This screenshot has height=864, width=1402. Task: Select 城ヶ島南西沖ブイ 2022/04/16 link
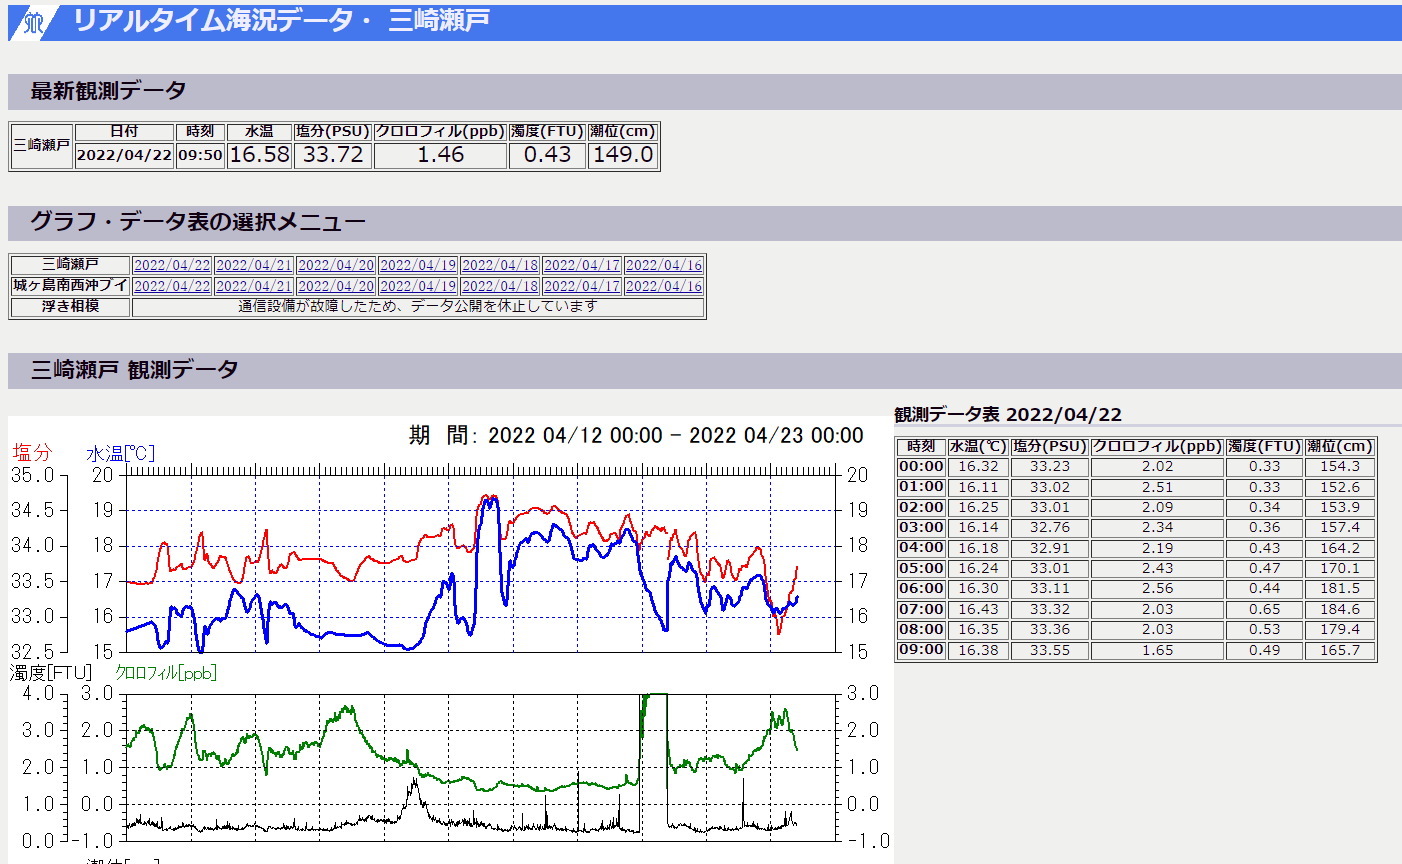tap(664, 286)
